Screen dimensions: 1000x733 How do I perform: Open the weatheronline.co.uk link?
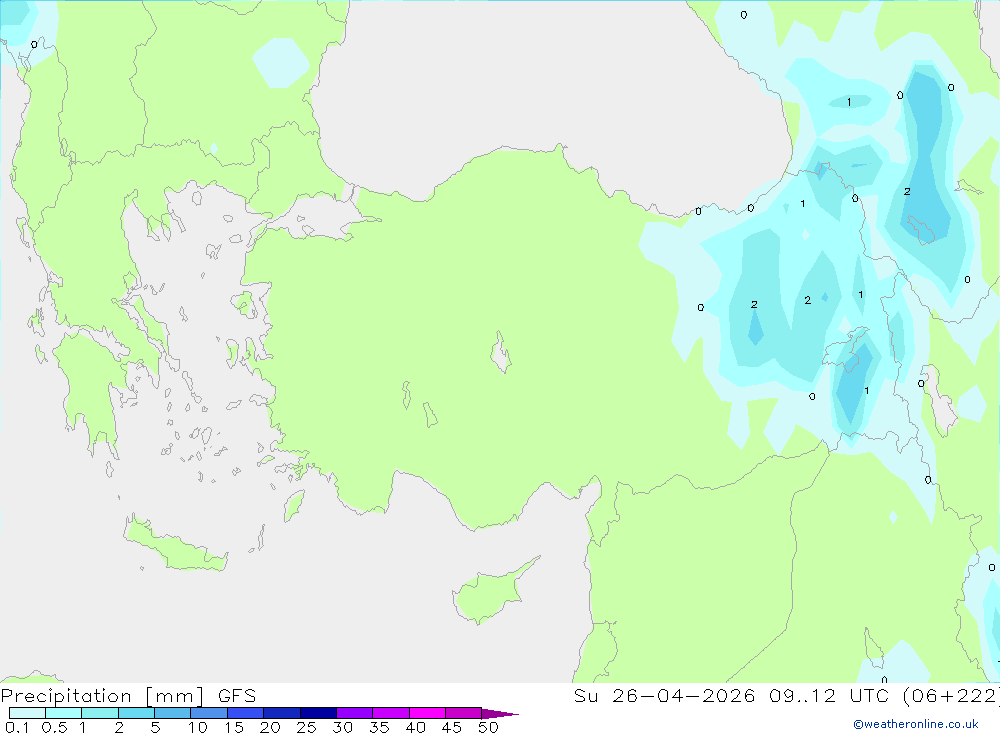pyautogui.click(x=916, y=724)
